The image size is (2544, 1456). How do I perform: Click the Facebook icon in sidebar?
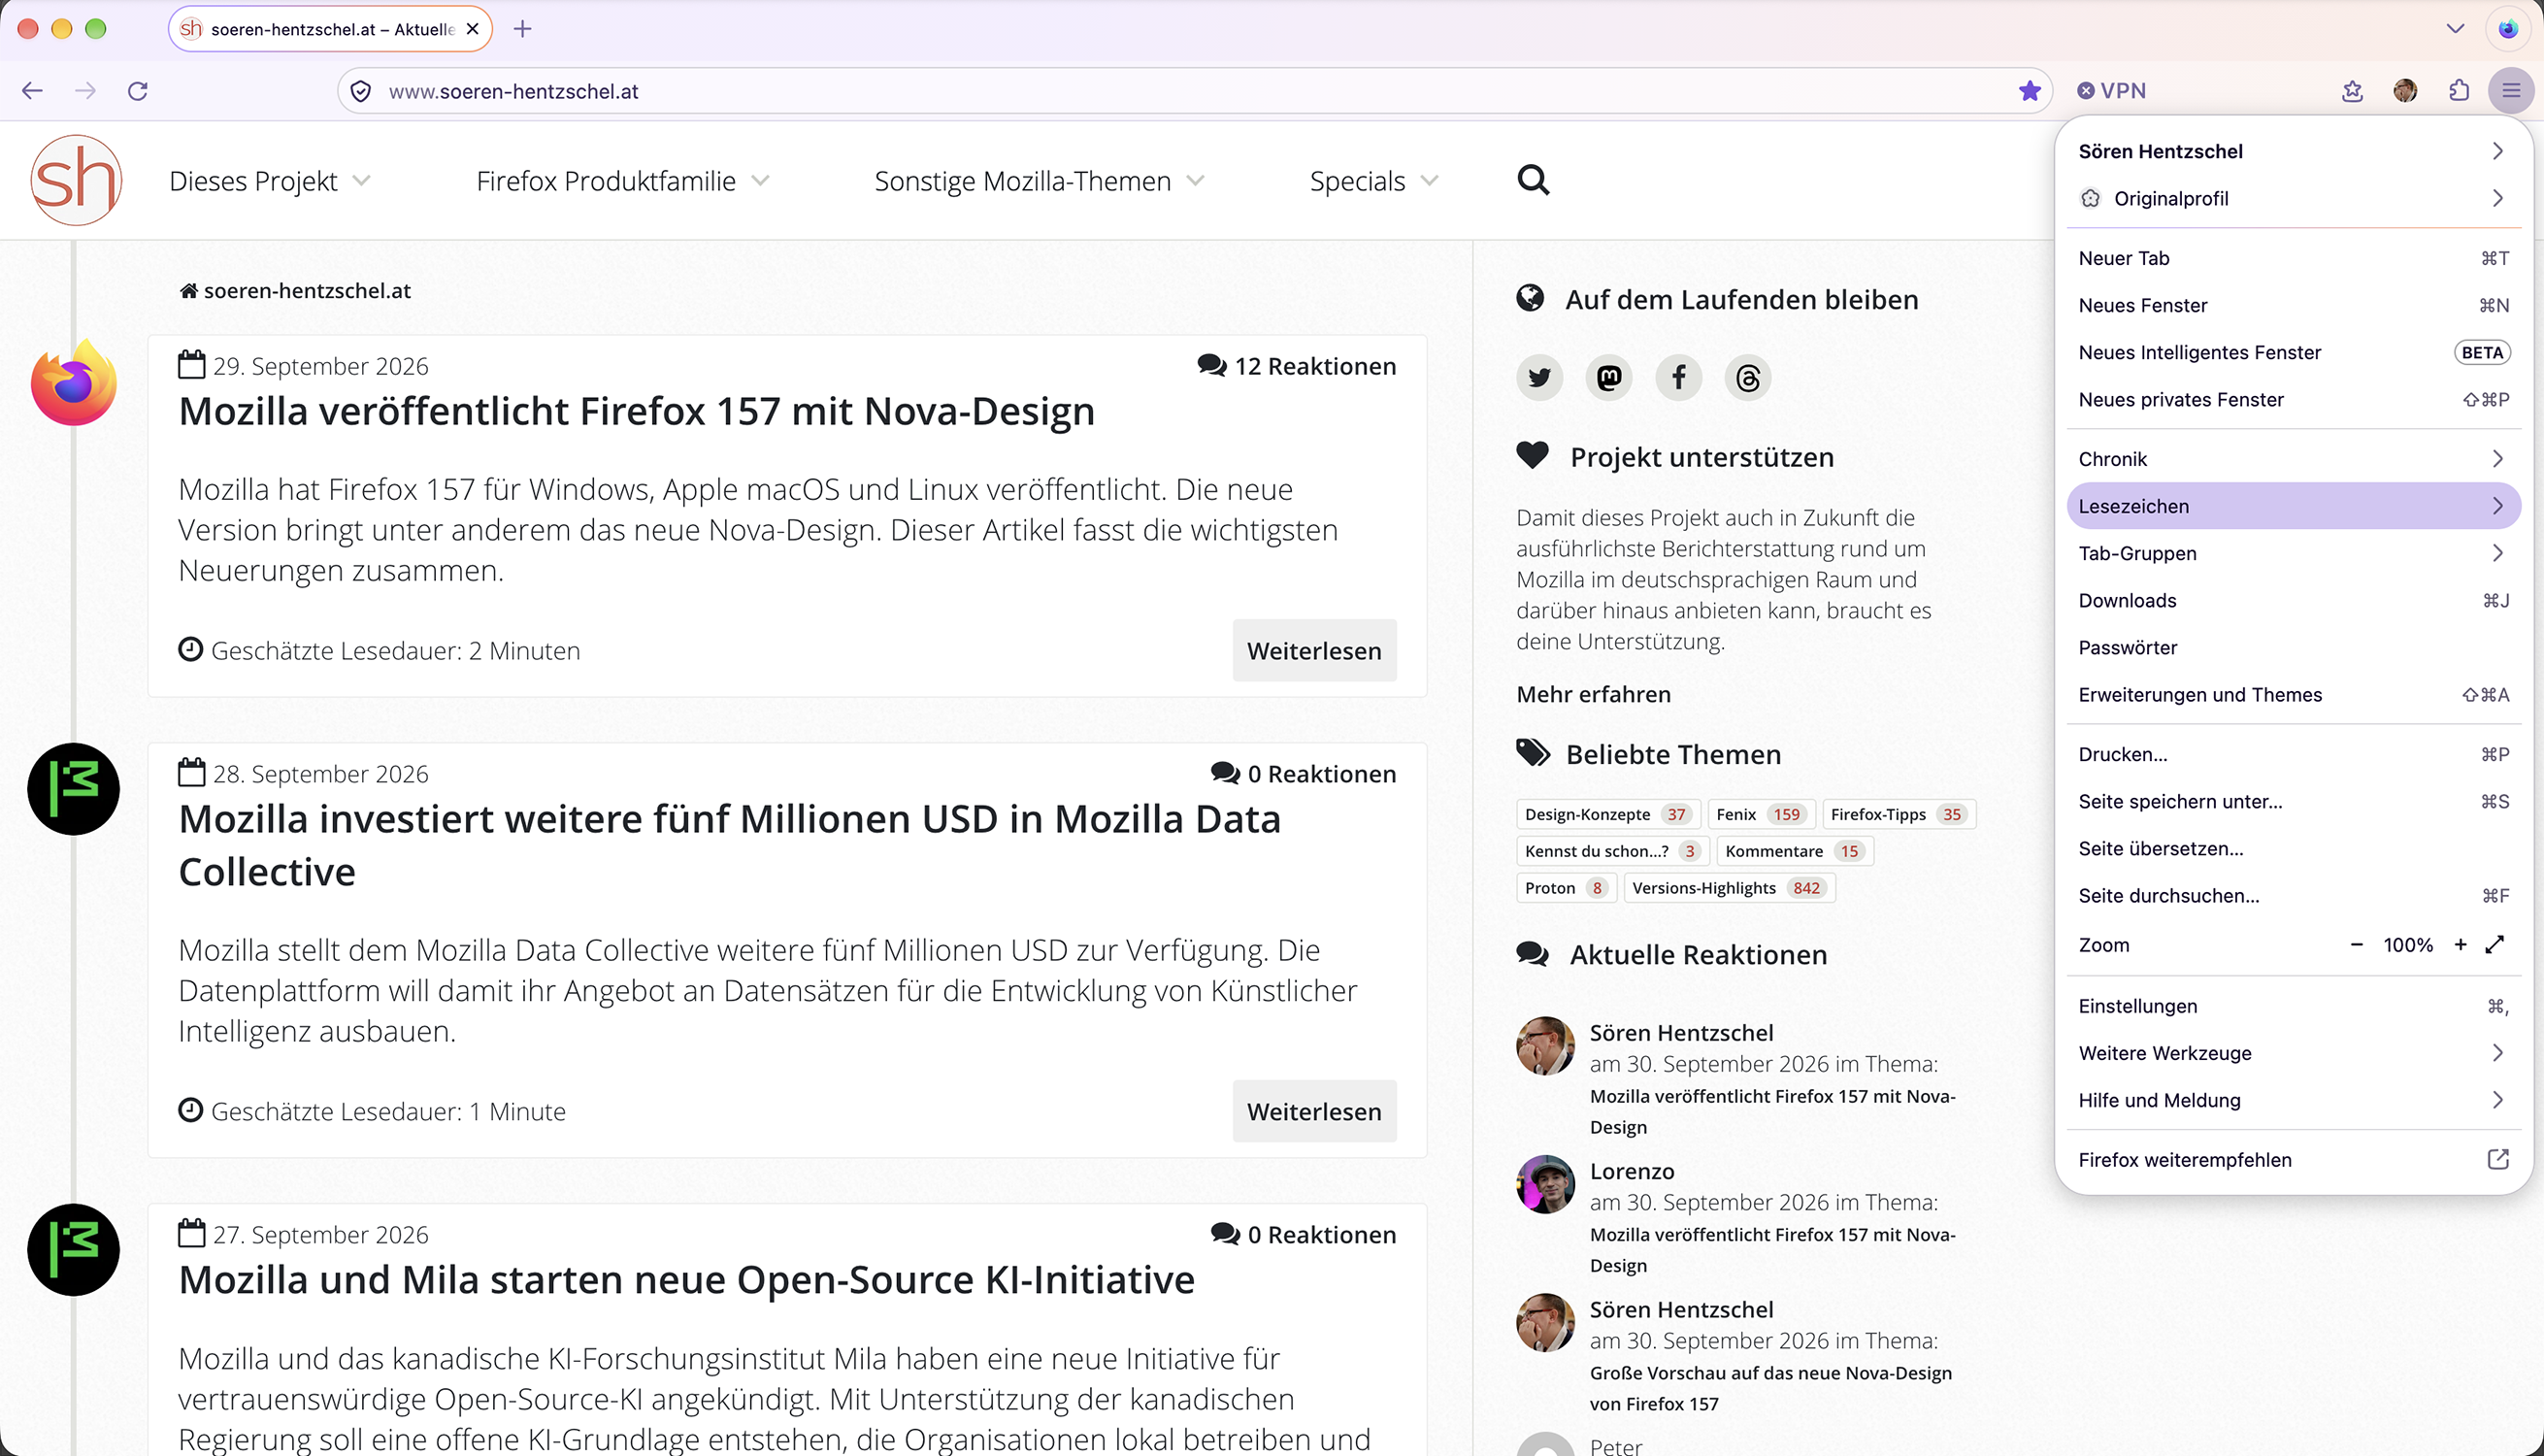1679,377
